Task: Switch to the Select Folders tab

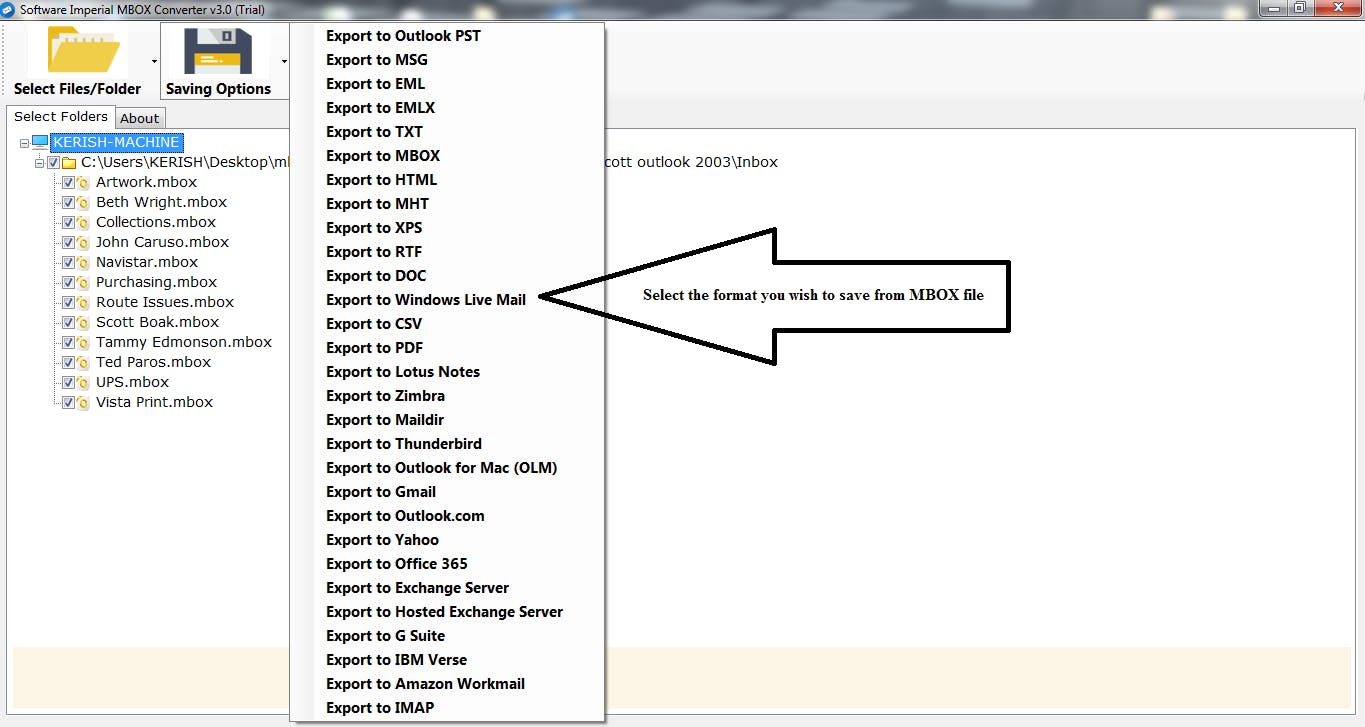Action: coord(61,116)
